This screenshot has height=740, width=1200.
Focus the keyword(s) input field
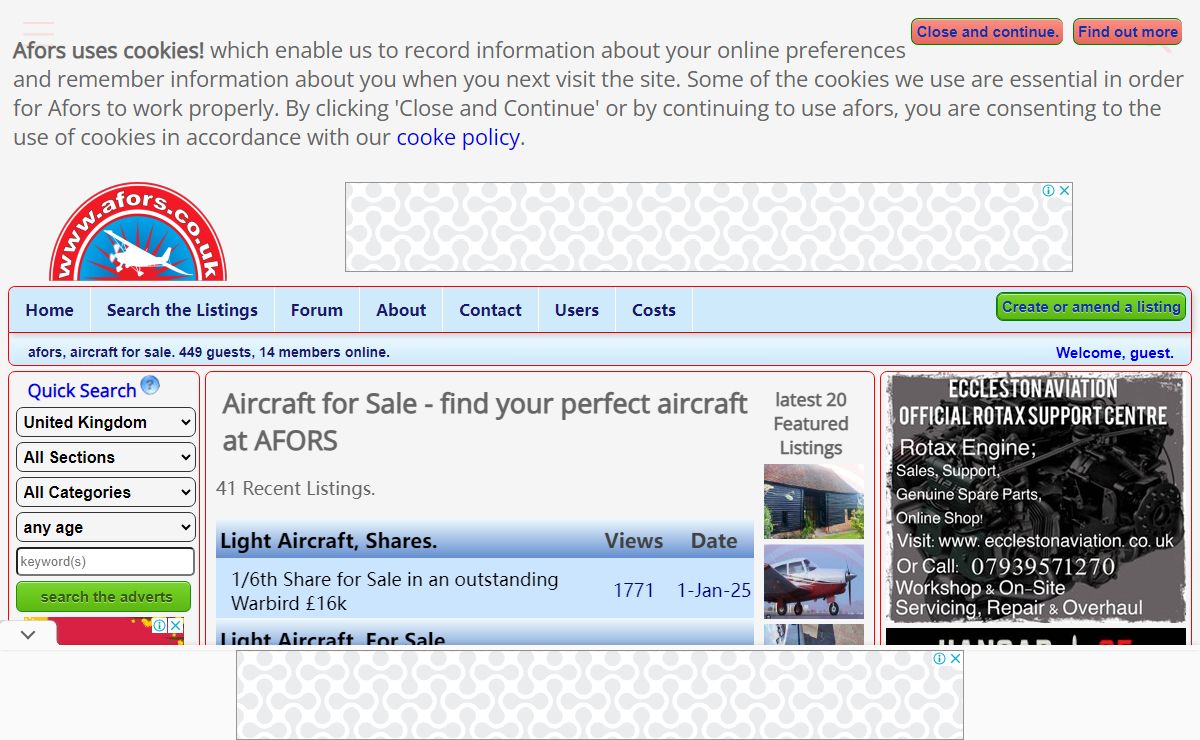[105, 561]
